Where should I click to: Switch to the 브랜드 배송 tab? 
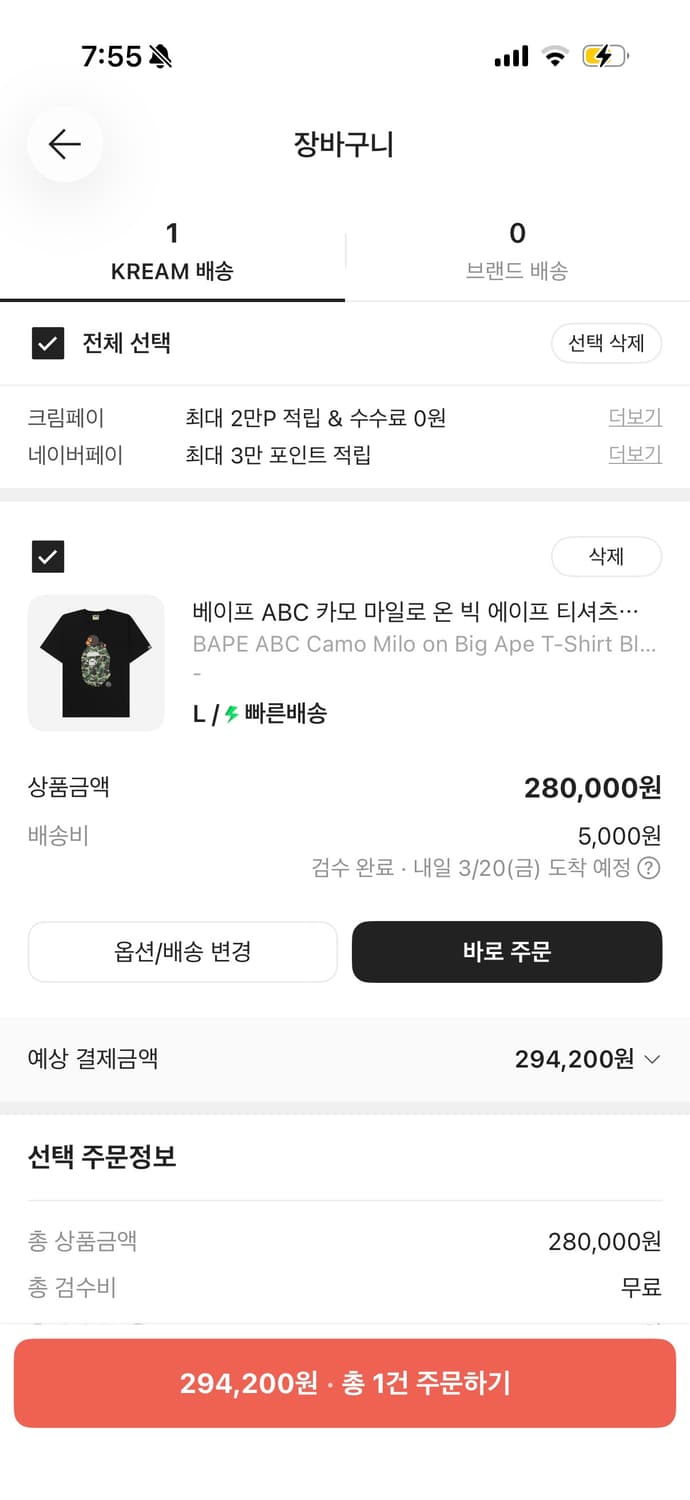point(517,250)
